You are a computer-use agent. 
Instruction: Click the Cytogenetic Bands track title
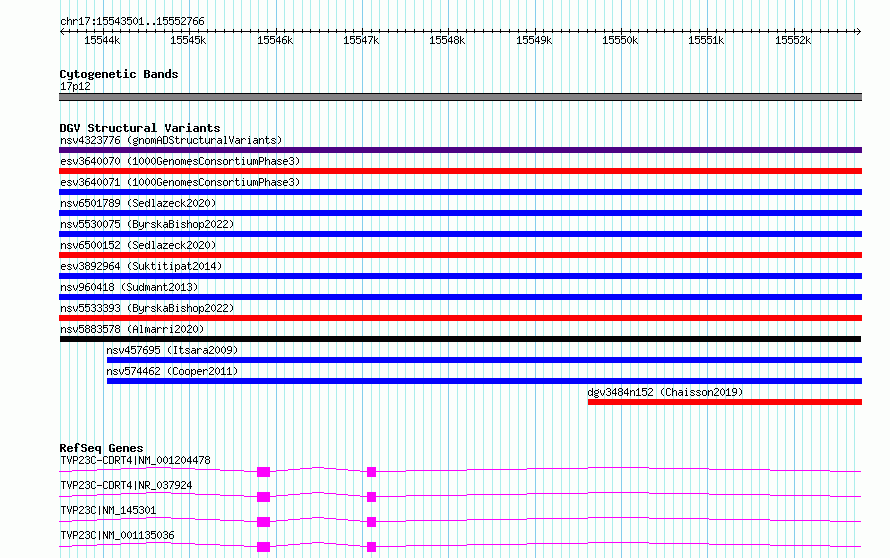(119, 74)
